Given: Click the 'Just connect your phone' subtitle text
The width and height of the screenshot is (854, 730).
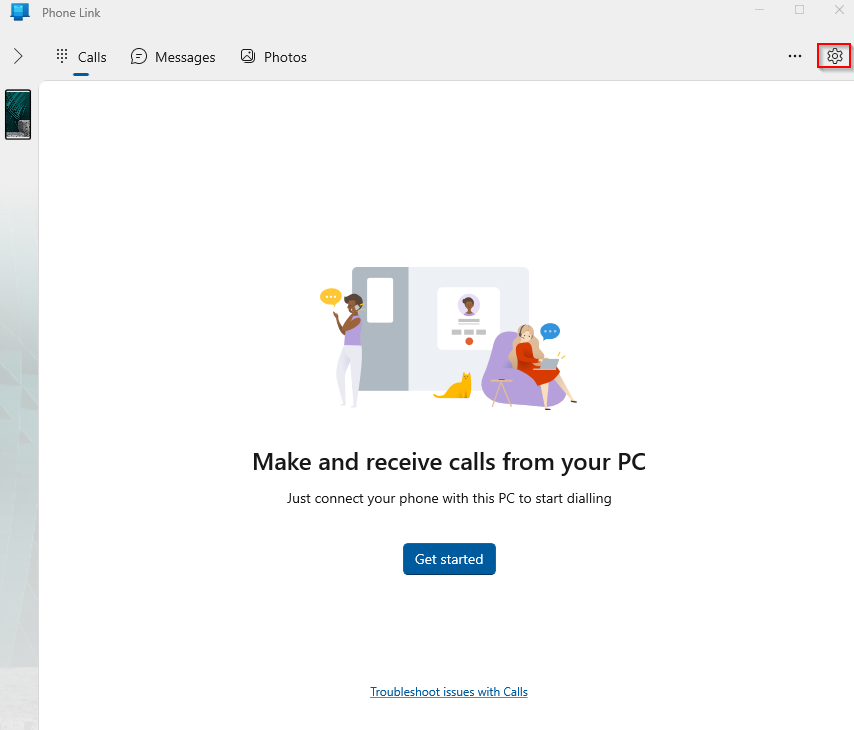Looking at the screenshot, I should point(449,498).
